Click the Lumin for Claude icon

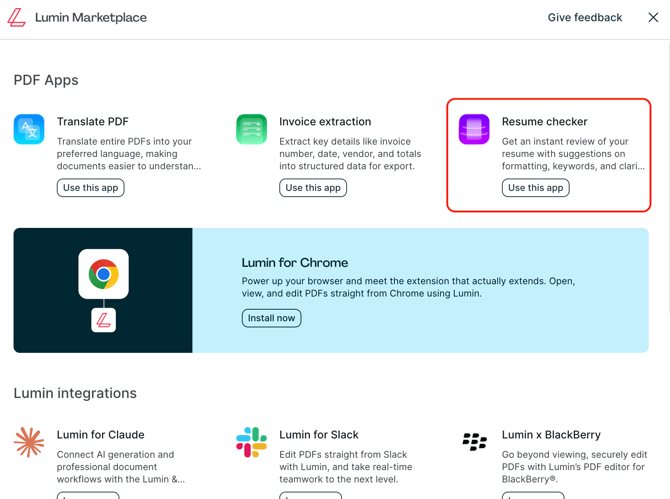coord(29,442)
